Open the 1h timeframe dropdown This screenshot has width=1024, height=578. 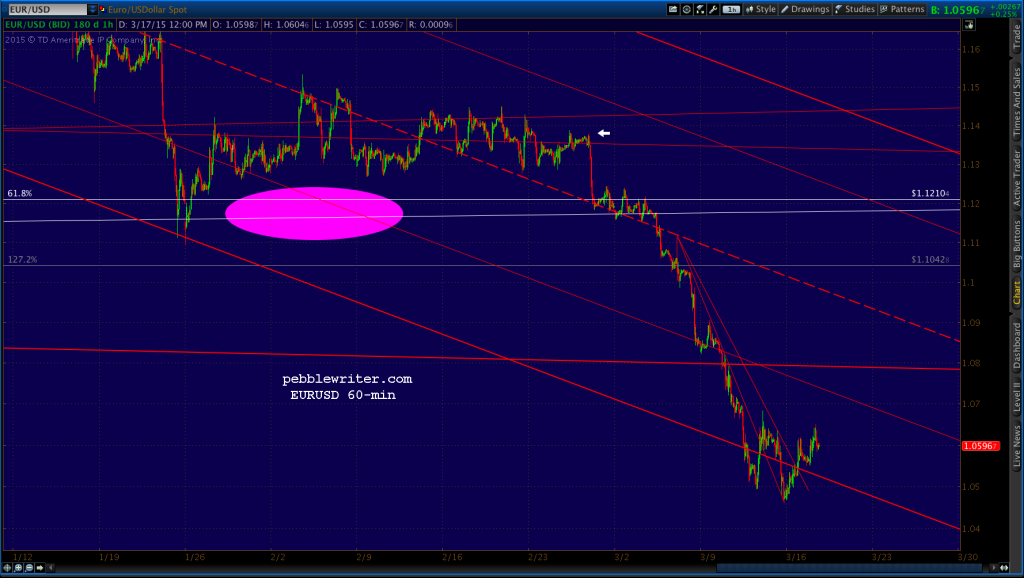coord(732,9)
